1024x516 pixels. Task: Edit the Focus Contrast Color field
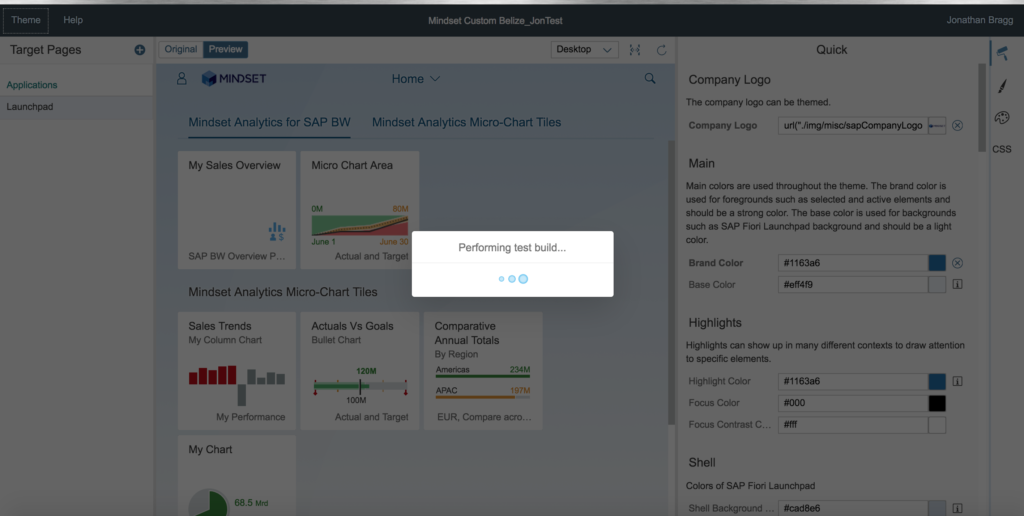tap(853, 425)
